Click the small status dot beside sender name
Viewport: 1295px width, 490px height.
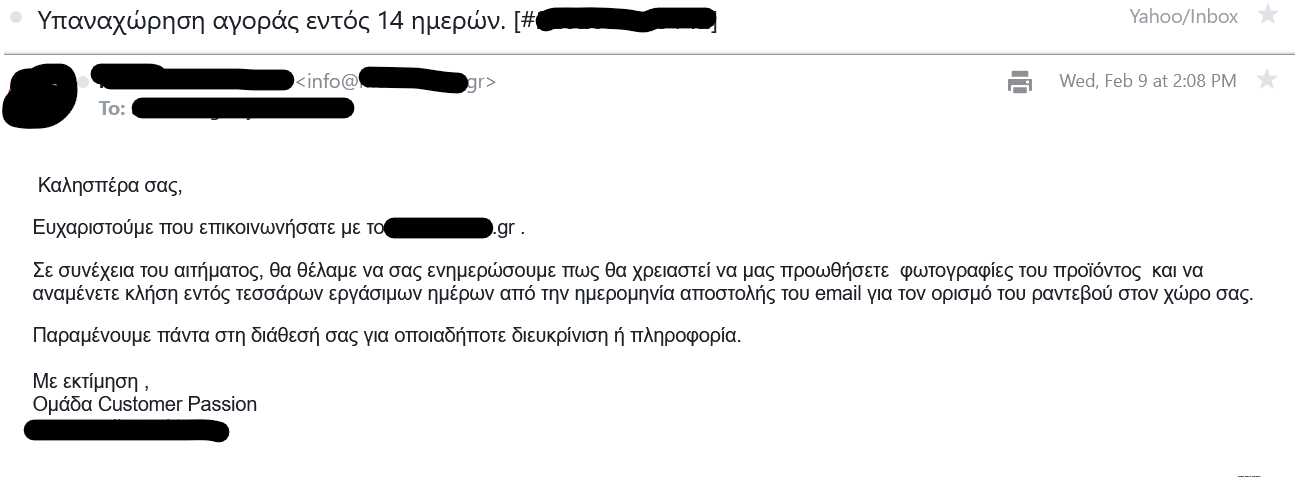pos(82,81)
